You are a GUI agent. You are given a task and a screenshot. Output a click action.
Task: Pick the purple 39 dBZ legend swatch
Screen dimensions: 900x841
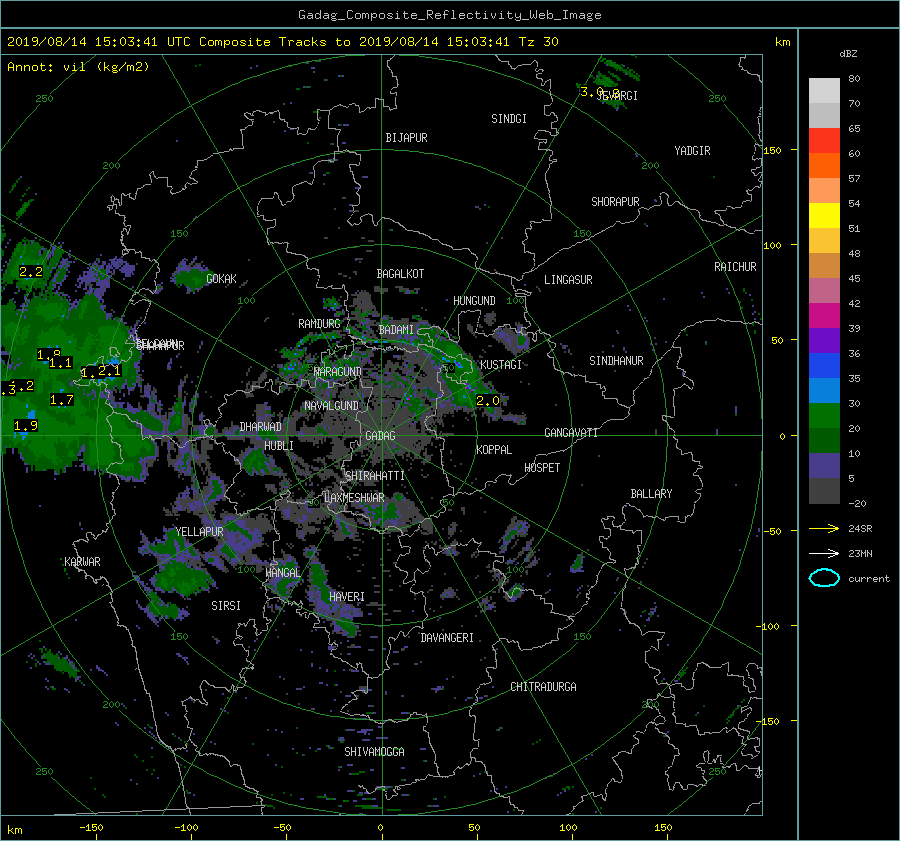point(824,340)
